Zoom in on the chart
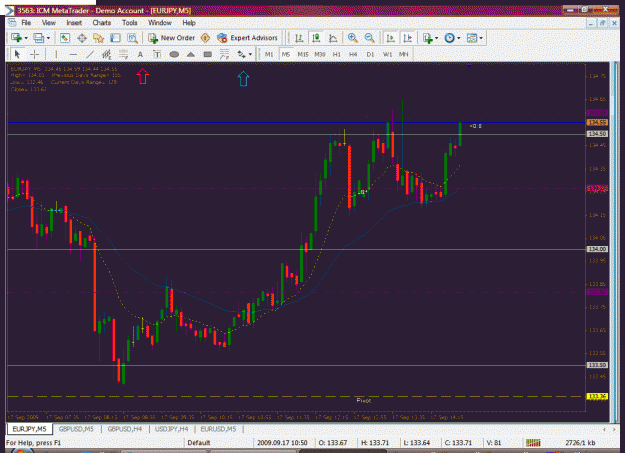This screenshot has width=625, height=453. point(352,38)
